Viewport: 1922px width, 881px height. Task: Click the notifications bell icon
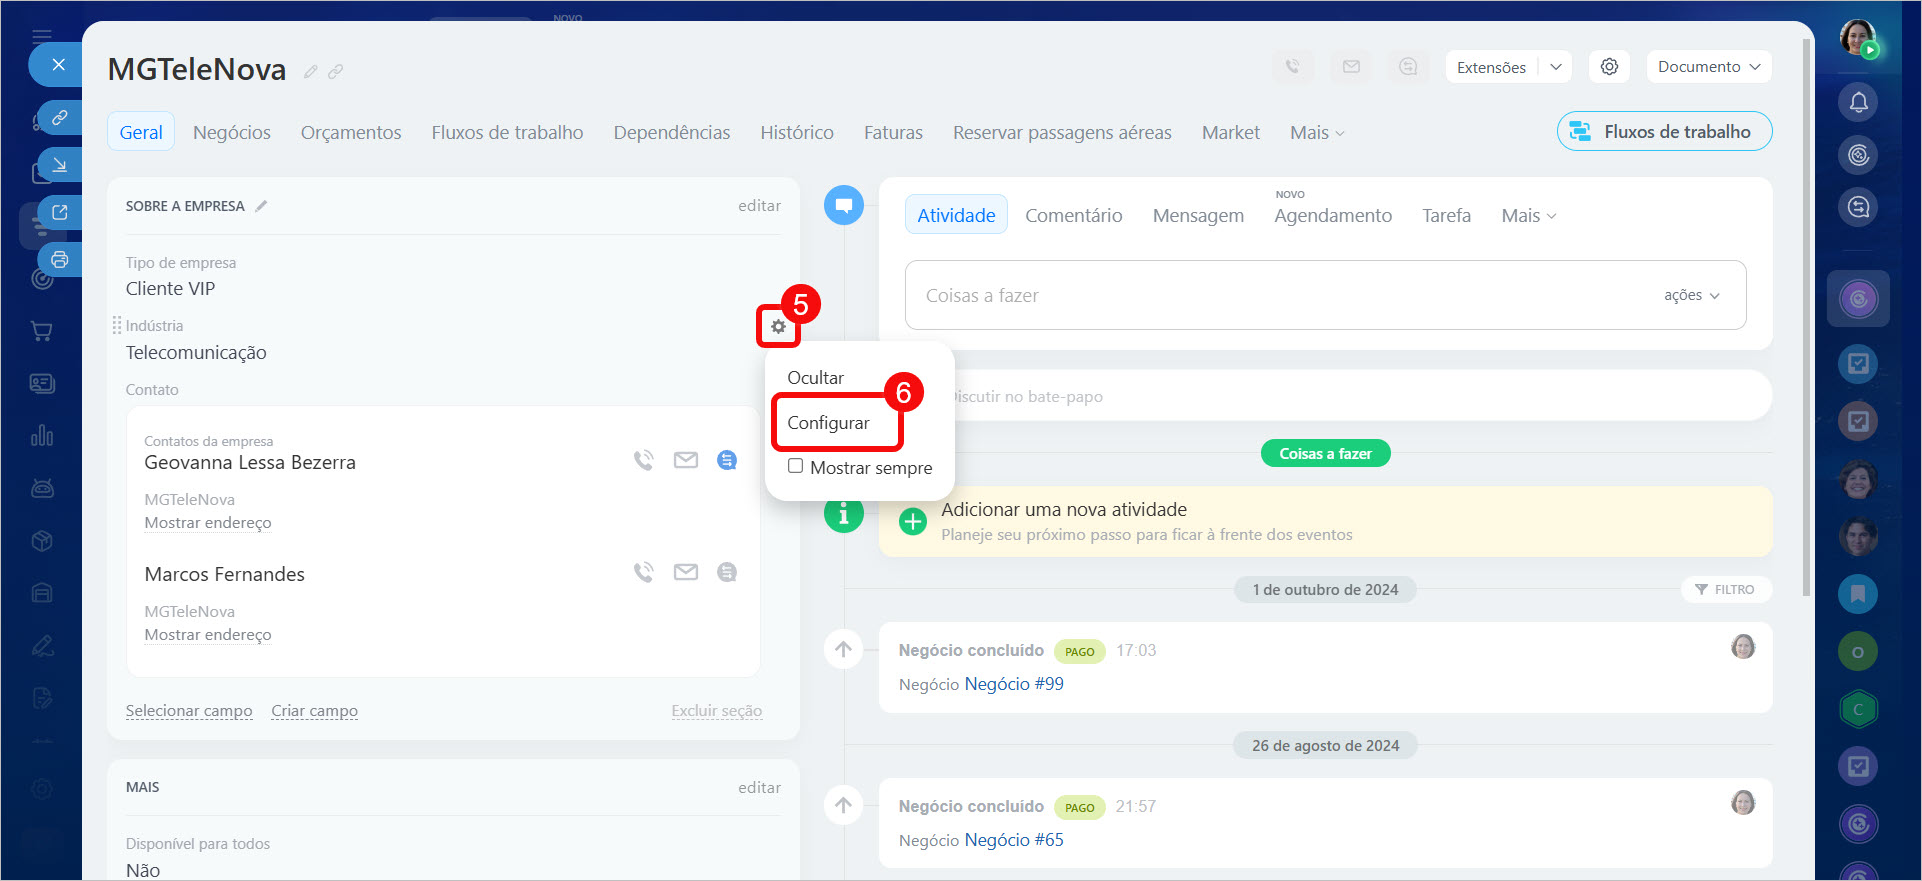point(1858,102)
